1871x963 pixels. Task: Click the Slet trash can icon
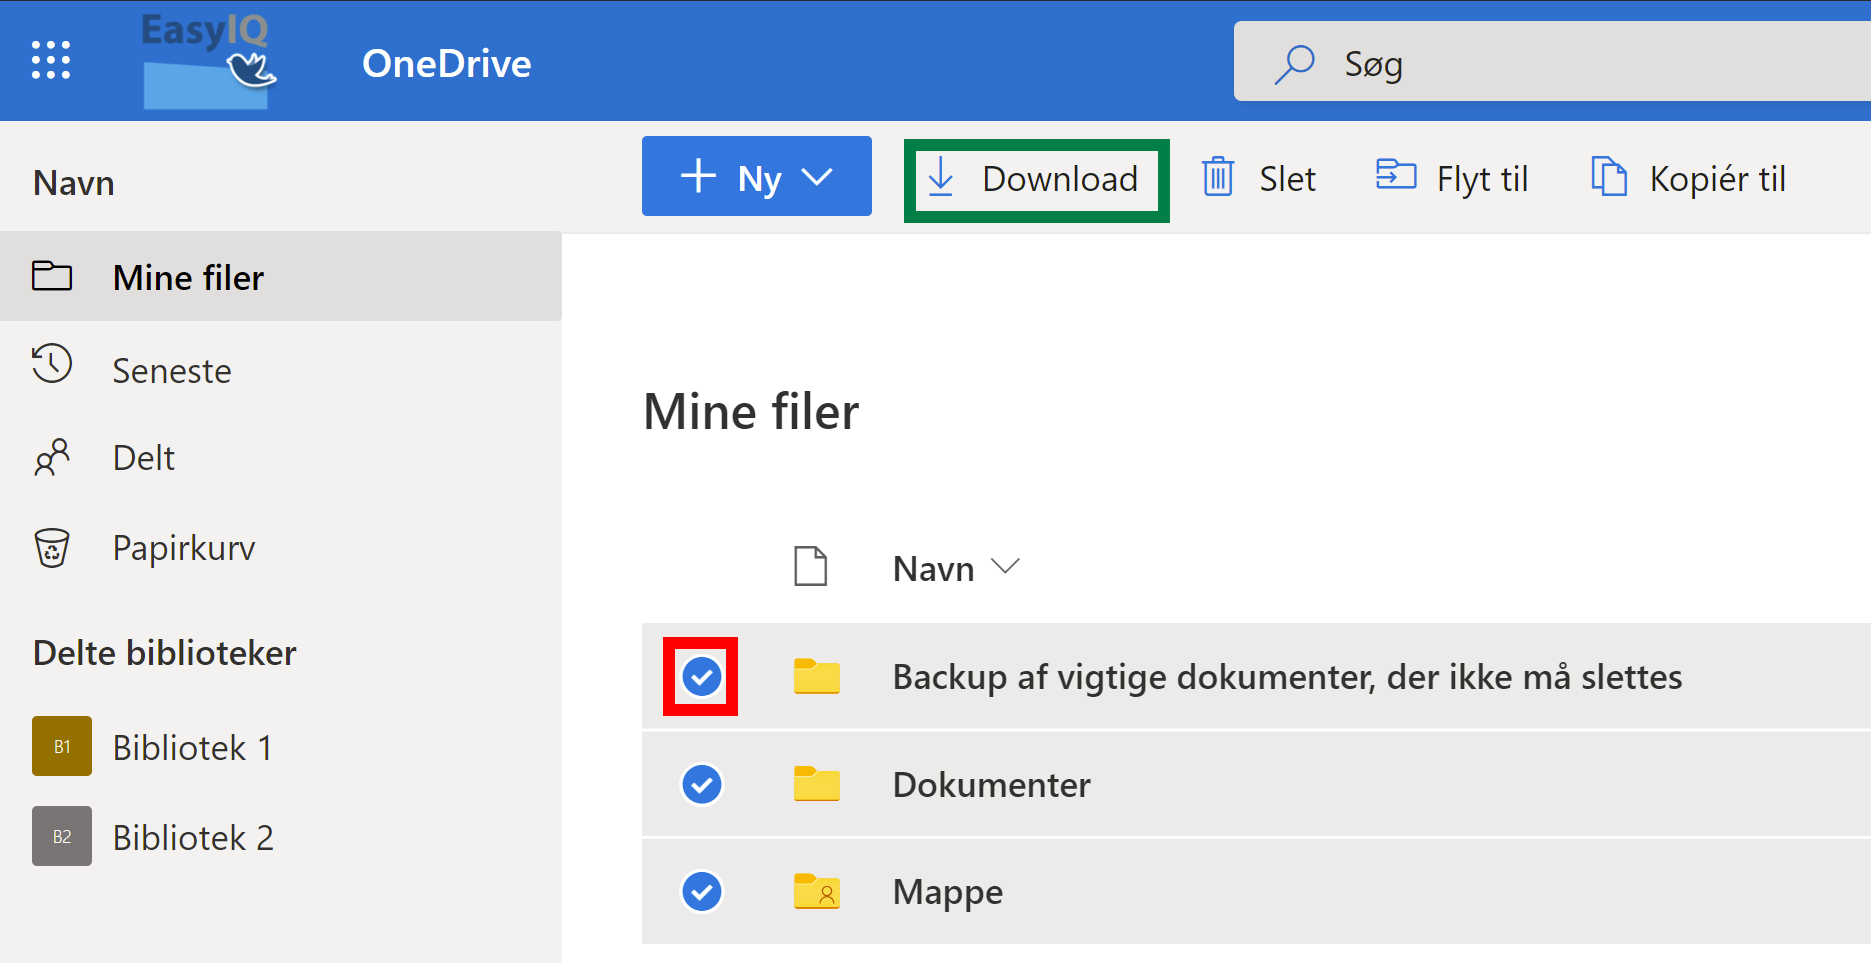1217,178
